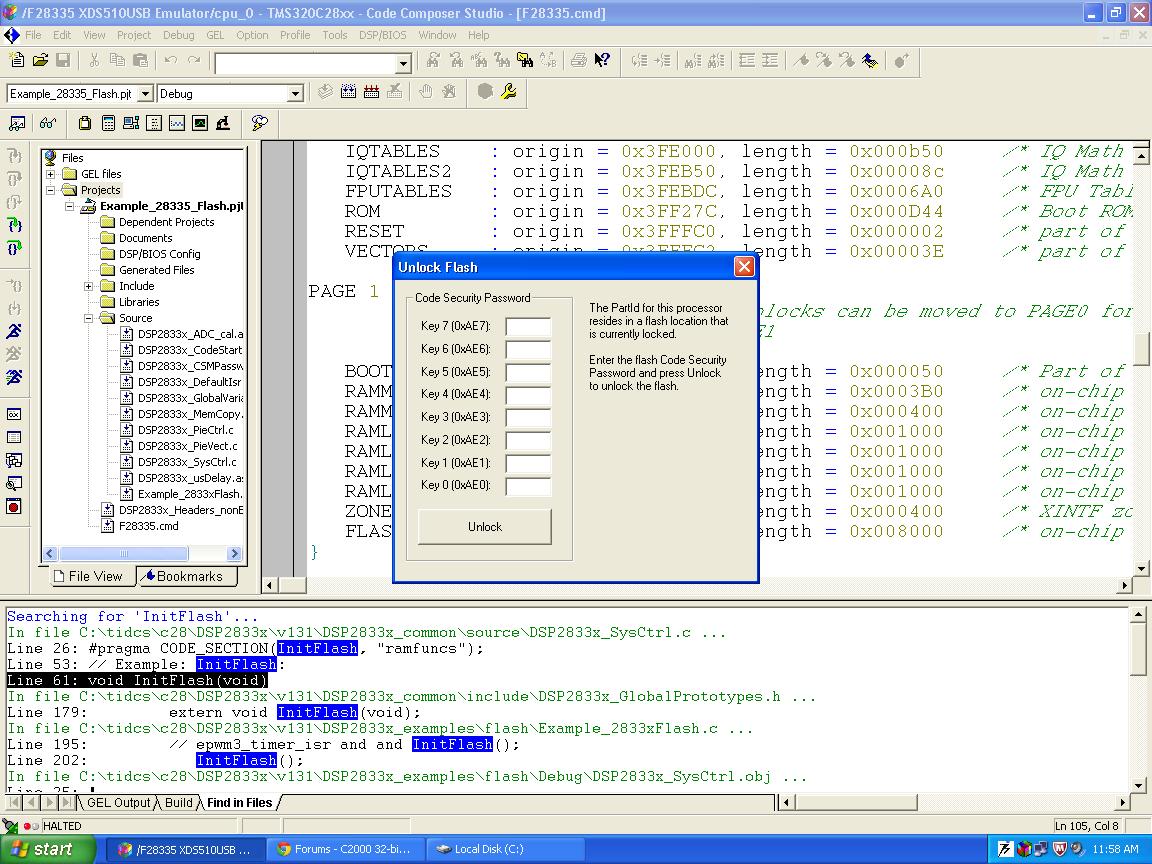Screen dimensions: 1152x864
Task: Select the Libraries folder
Action: 139,302
